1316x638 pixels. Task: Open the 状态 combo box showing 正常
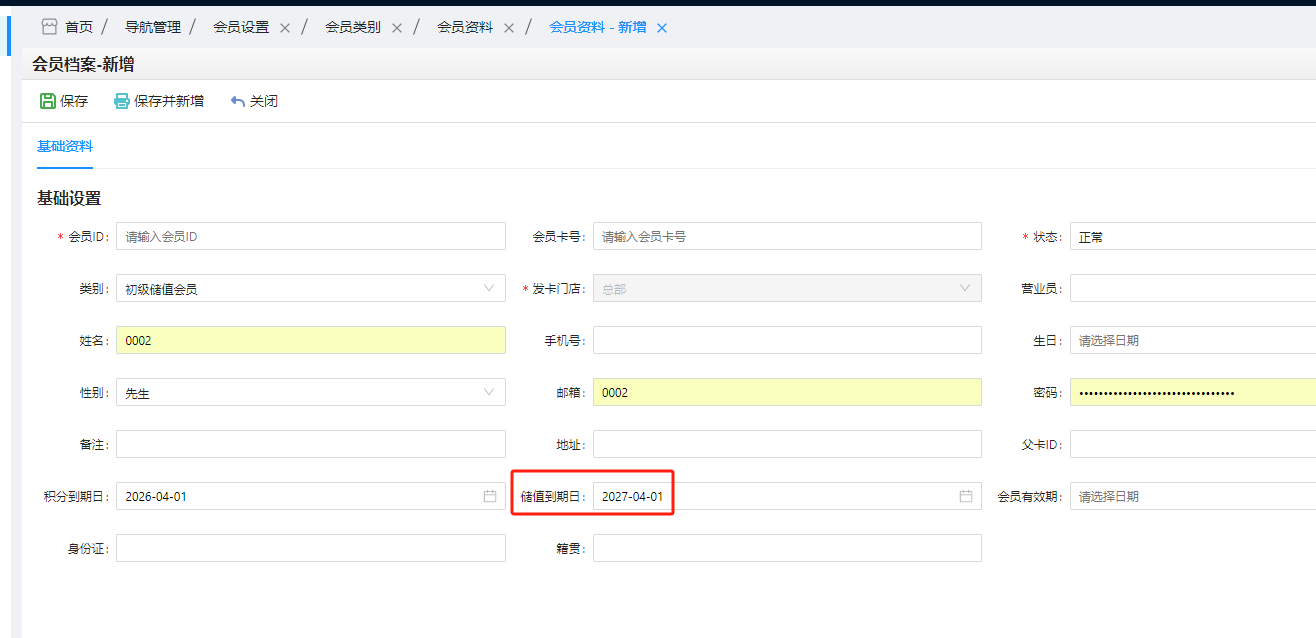1193,236
